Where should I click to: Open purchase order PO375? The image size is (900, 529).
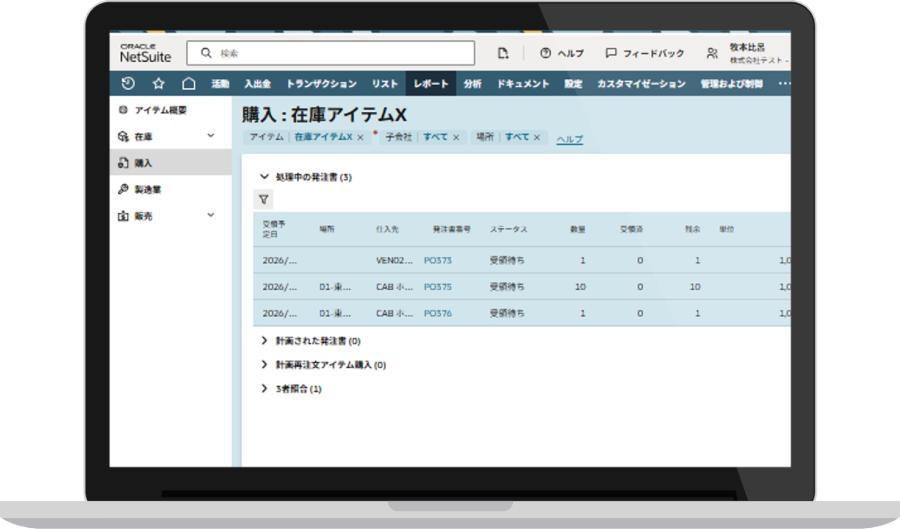point(438,287)
